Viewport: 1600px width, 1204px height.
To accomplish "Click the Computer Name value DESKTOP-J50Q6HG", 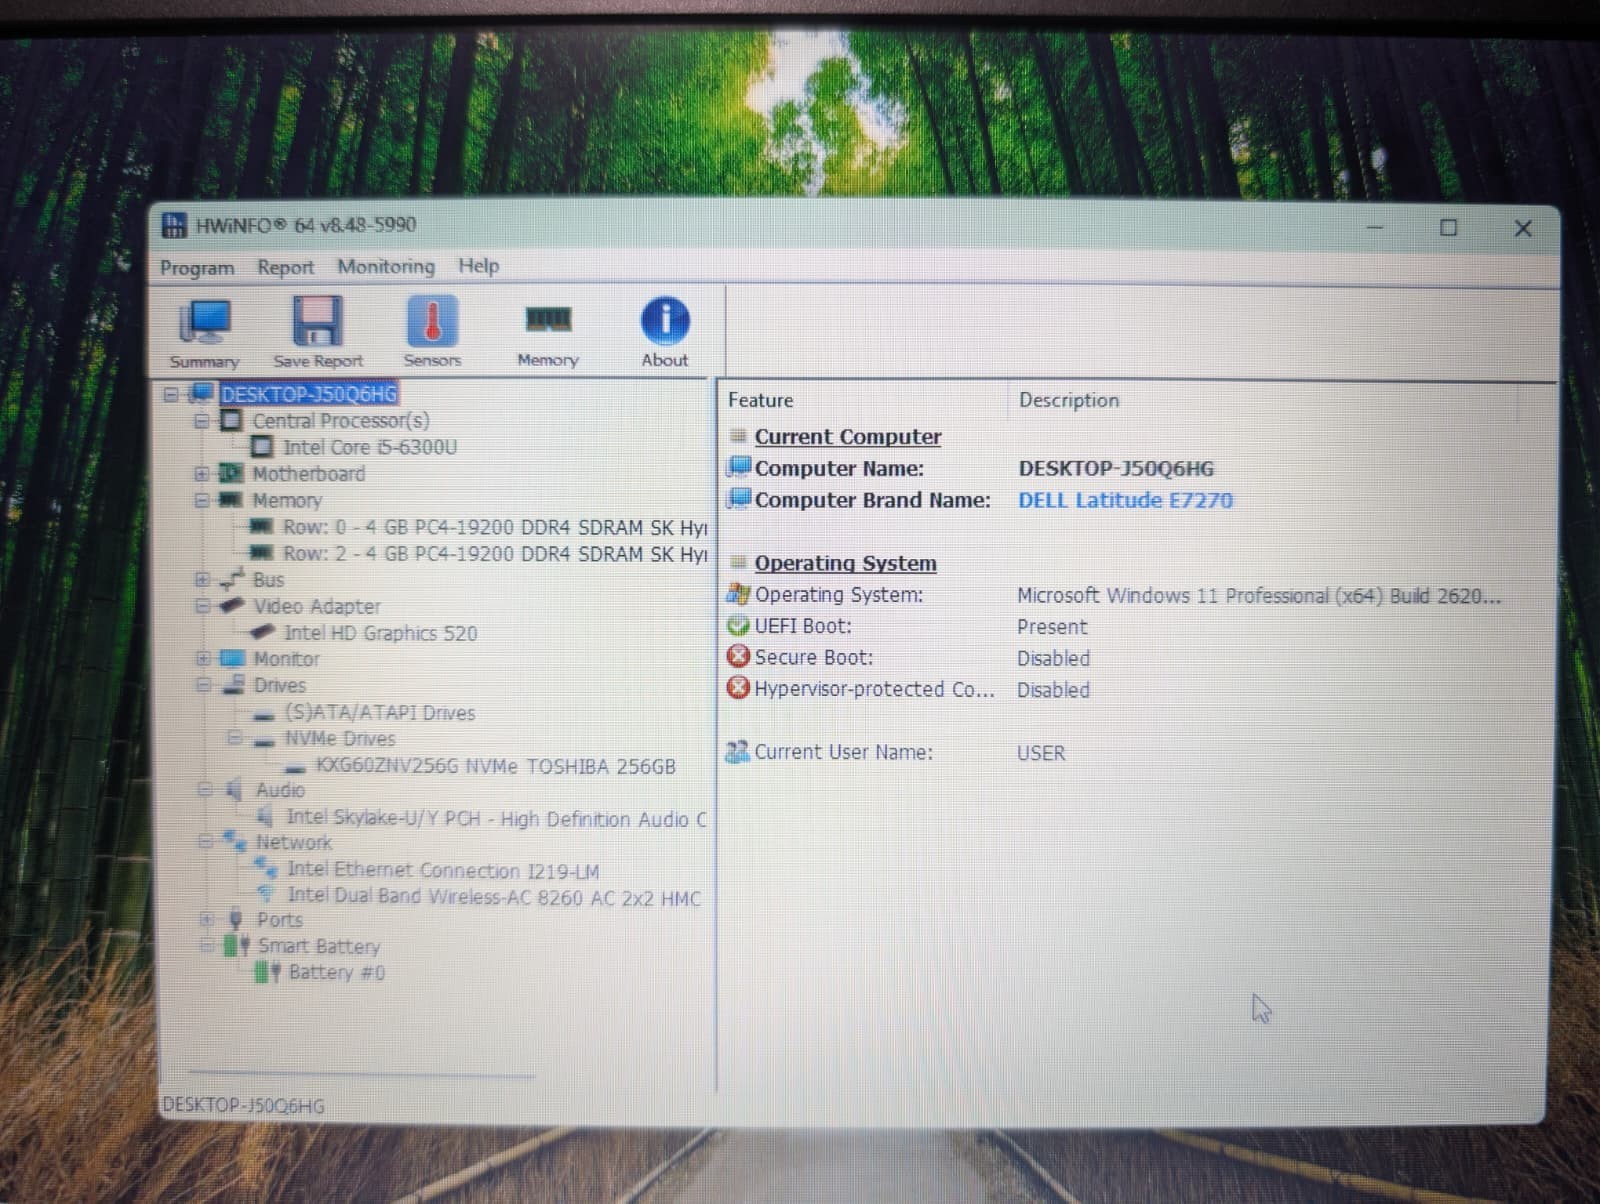I will coord(1116,468).
